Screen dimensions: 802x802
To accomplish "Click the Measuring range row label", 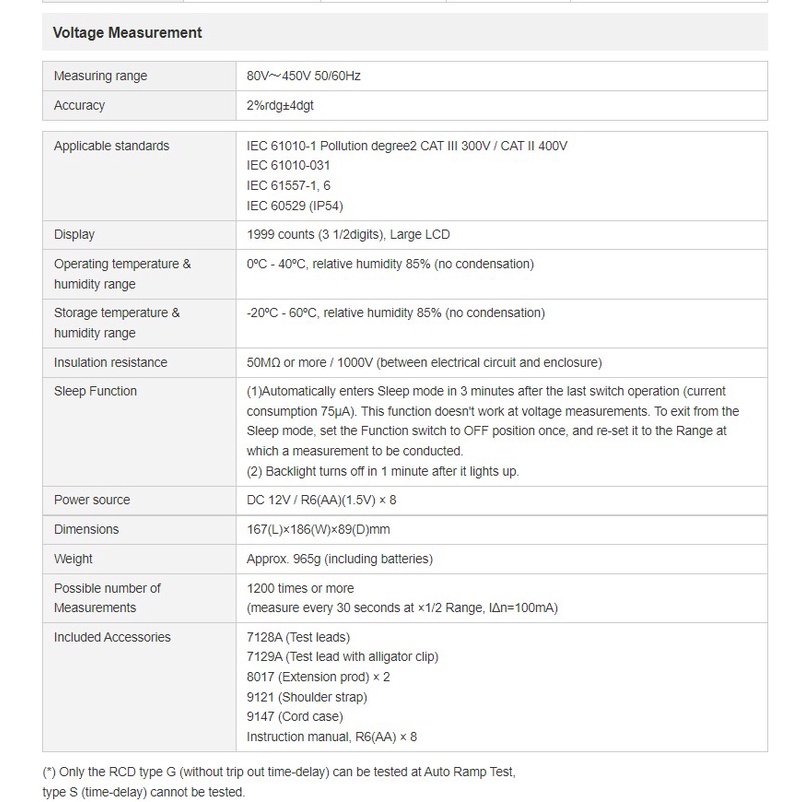I will [x=100, y=76].
